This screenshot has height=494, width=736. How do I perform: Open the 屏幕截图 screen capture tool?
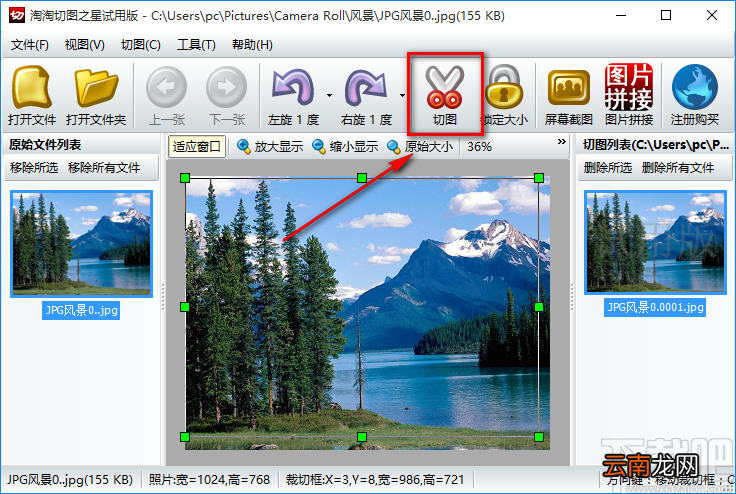pos(568,96)
